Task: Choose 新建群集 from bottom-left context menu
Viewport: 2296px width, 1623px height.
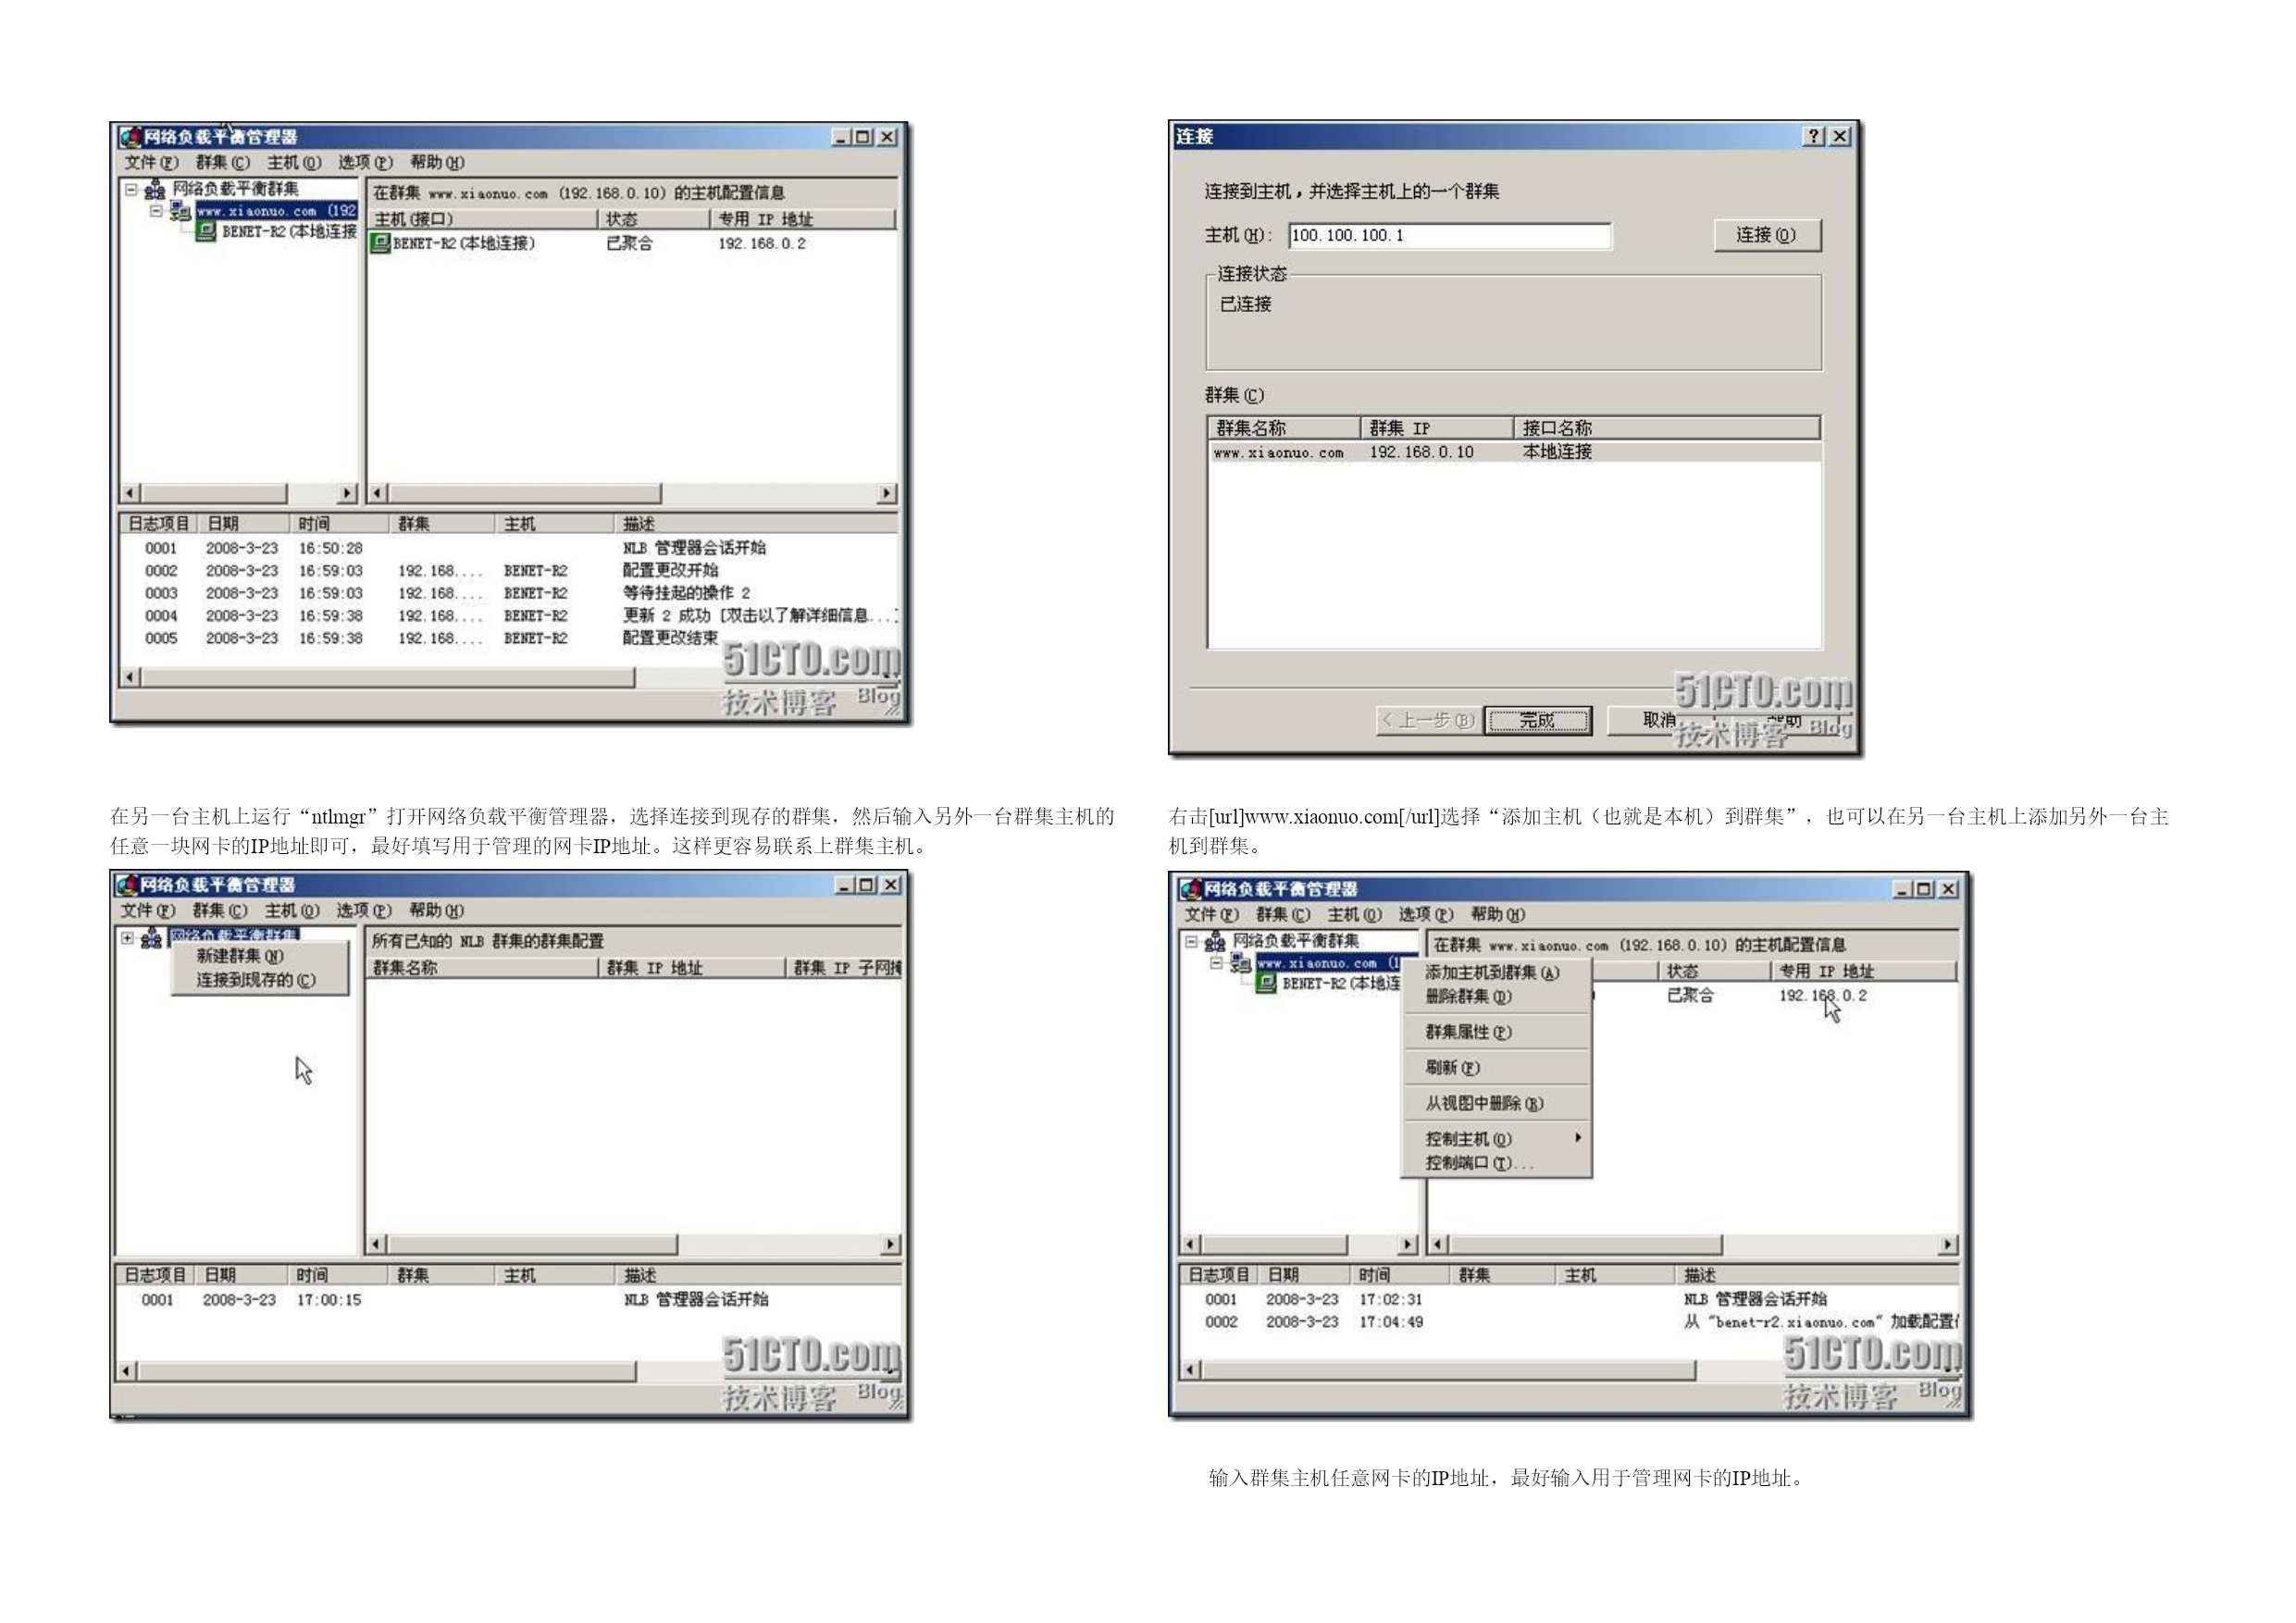Action: [240, 956]
